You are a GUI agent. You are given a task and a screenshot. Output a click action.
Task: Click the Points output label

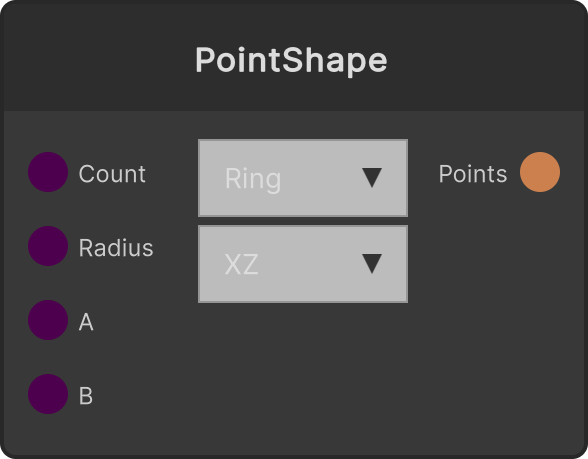(x=472, y=174)
